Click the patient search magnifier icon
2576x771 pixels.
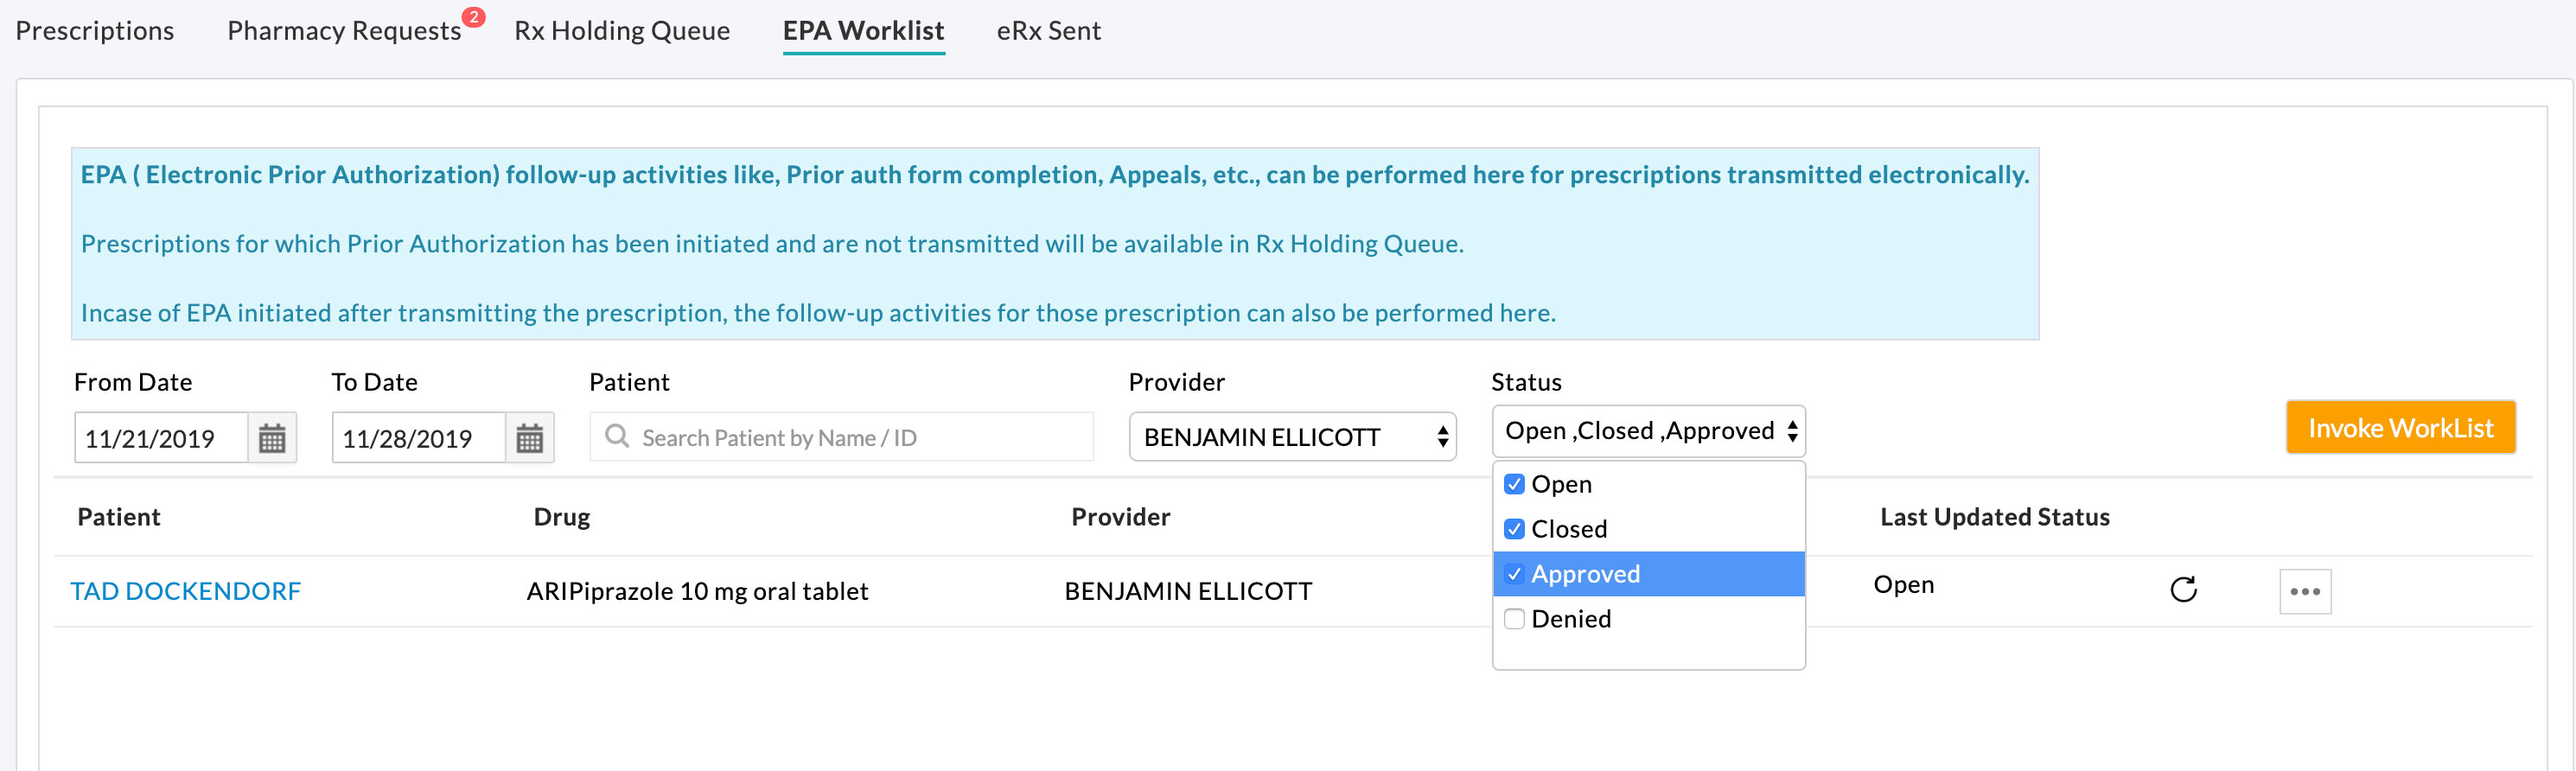(x=617, y=437)
